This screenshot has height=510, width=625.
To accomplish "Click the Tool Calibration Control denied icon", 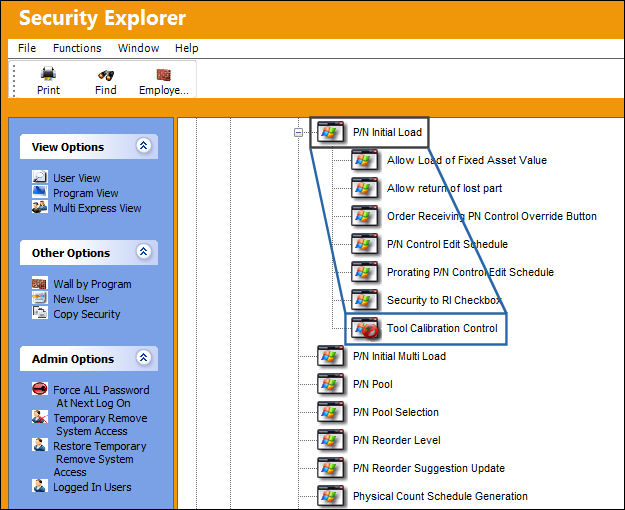I will (x=365, y=329).
